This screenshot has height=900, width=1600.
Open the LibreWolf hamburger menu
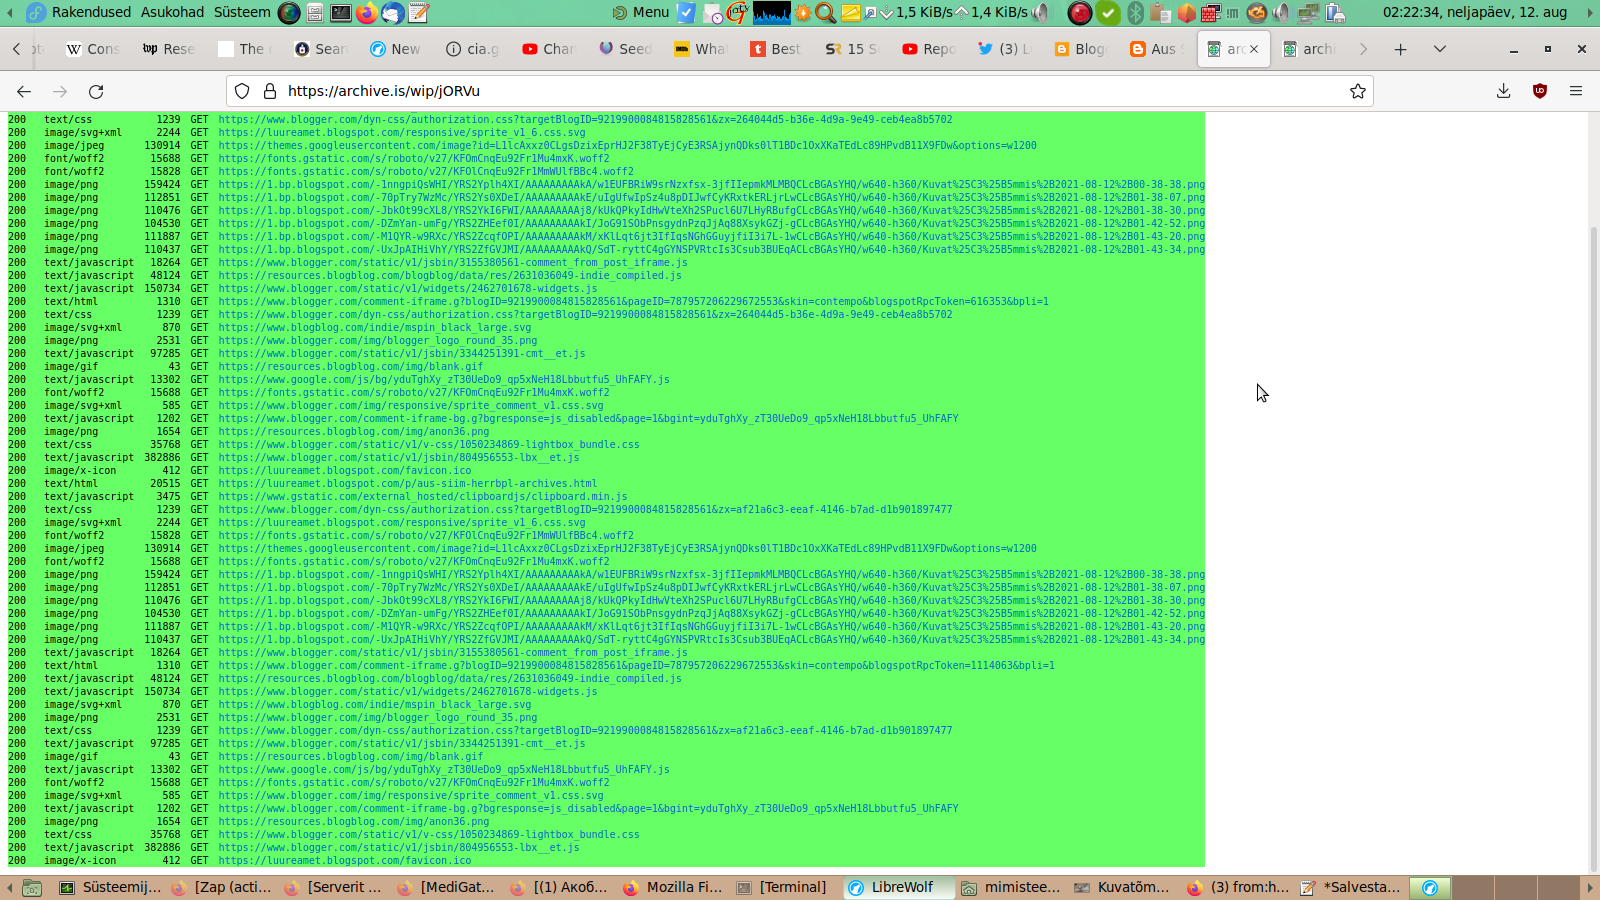click(x=1576, y=91)
